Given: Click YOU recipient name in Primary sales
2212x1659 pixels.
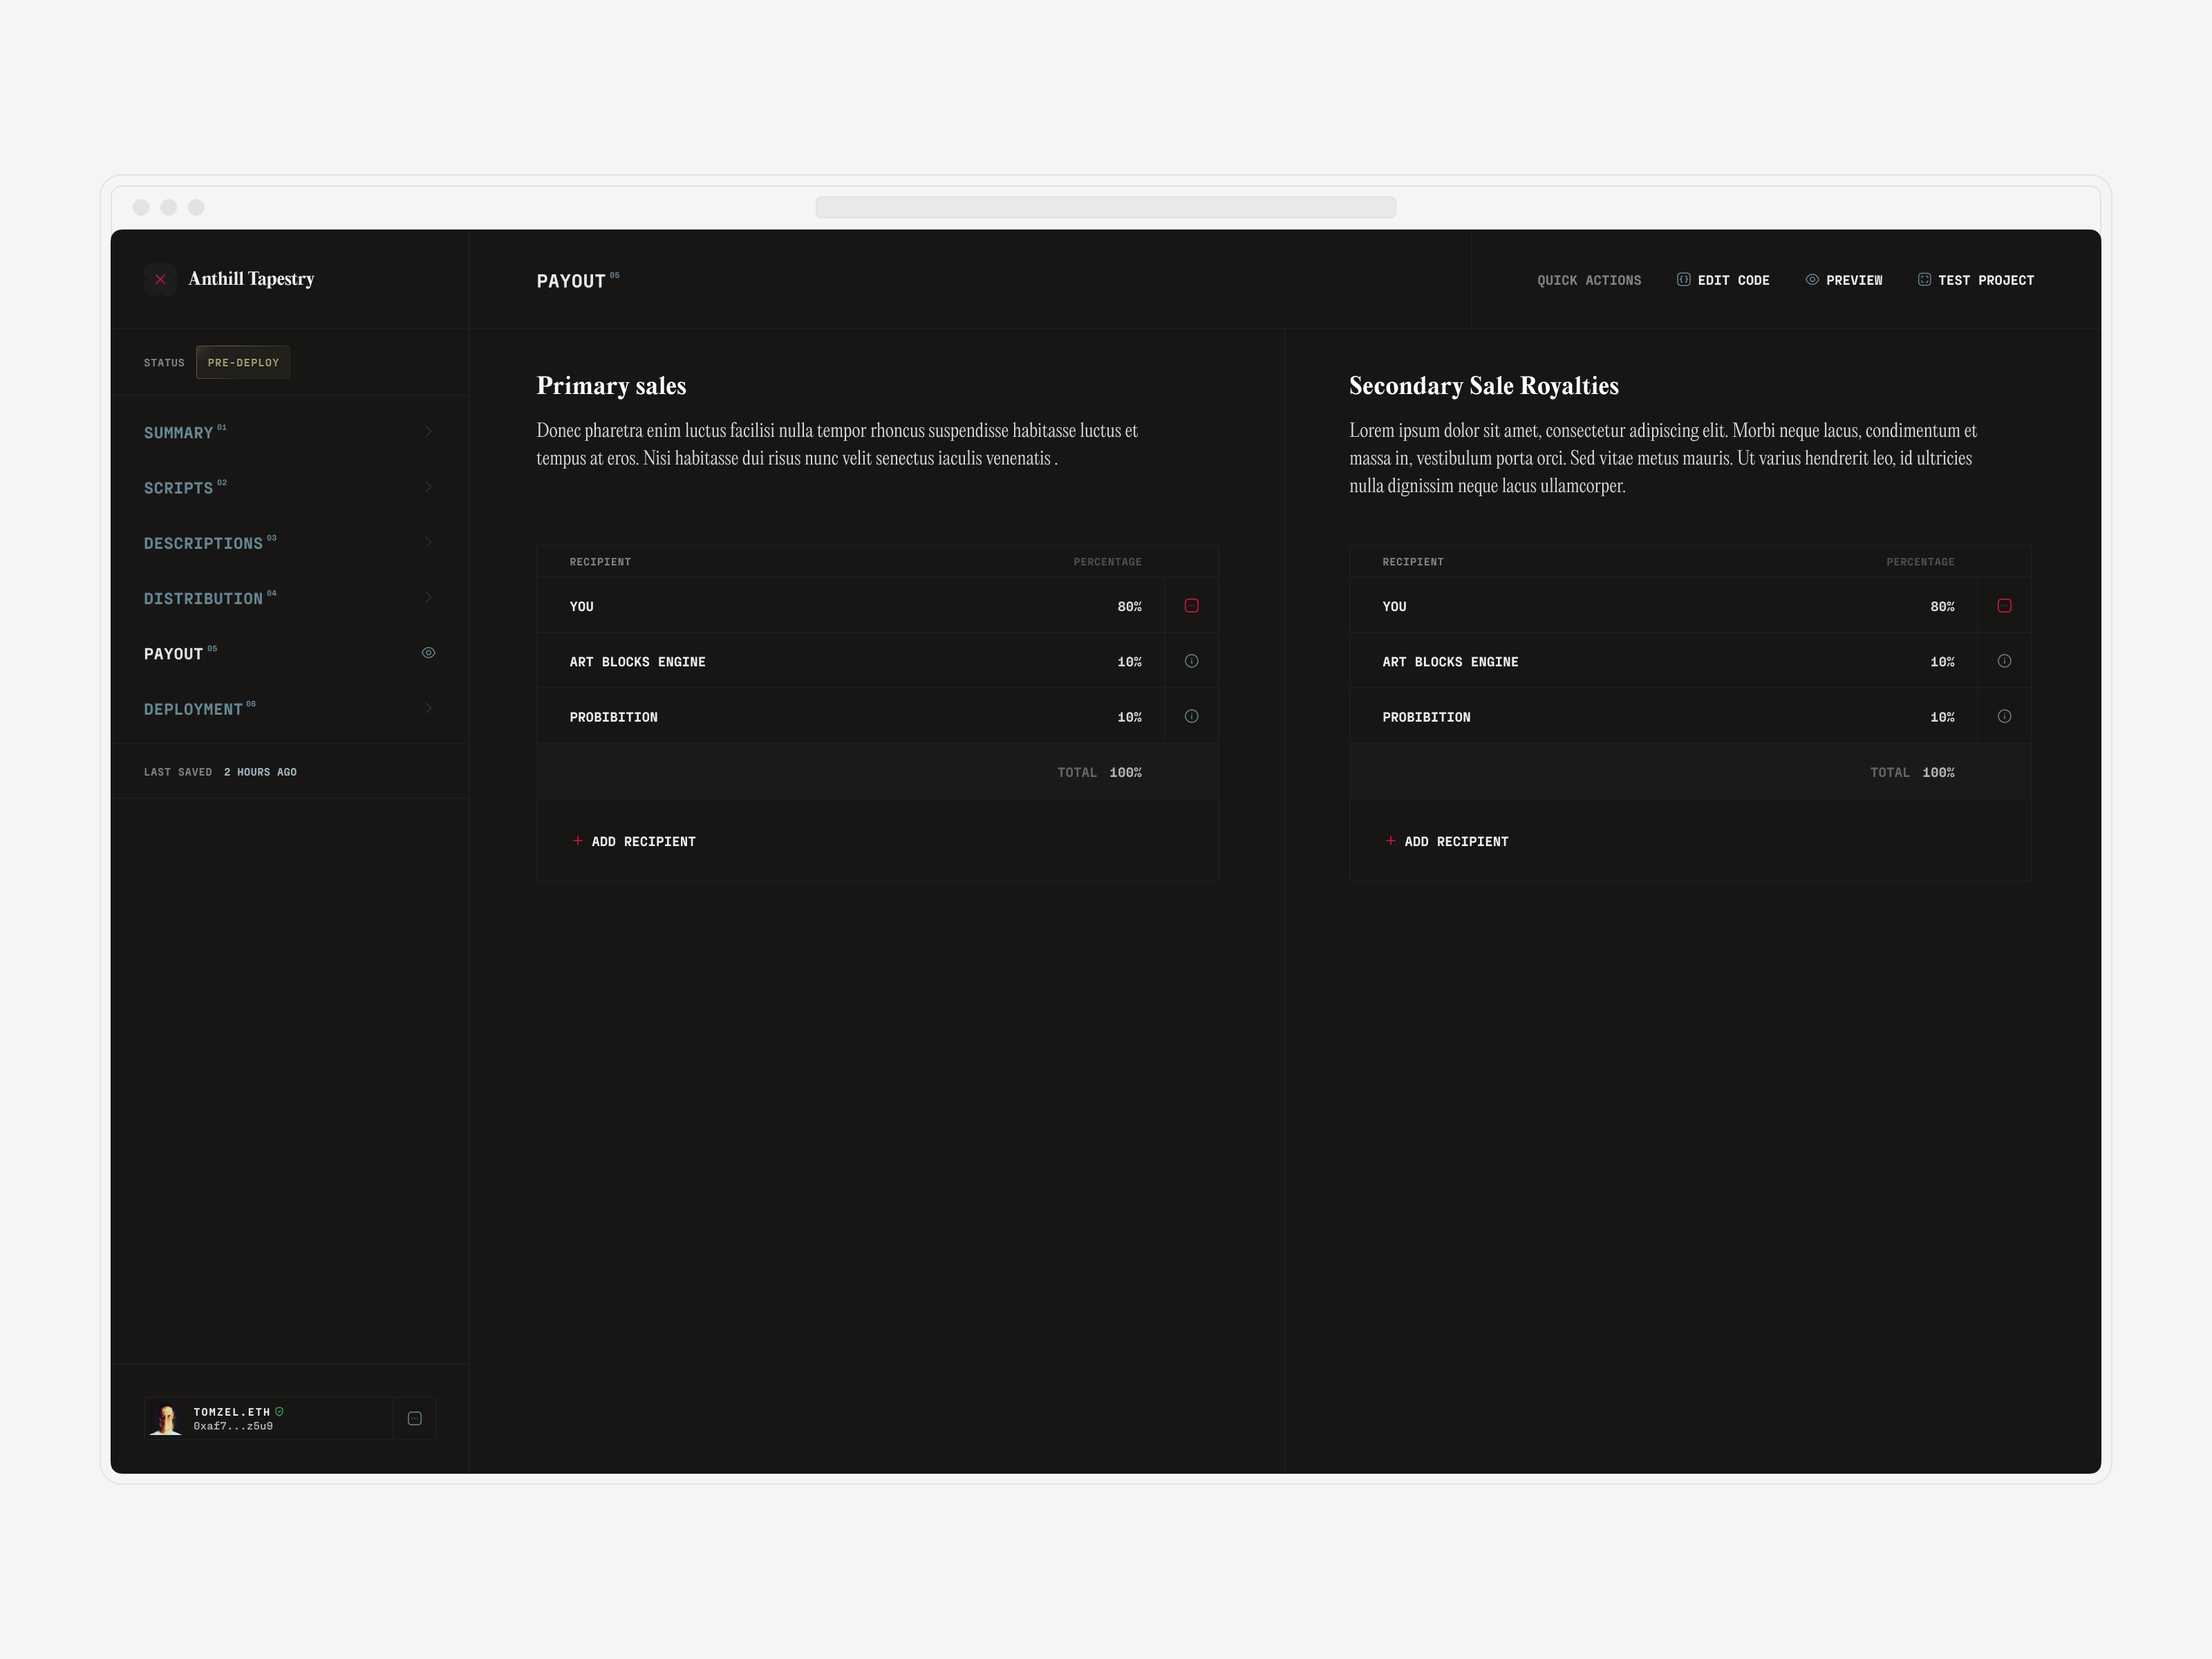Looking at the screenshot, I should [581, 606].
